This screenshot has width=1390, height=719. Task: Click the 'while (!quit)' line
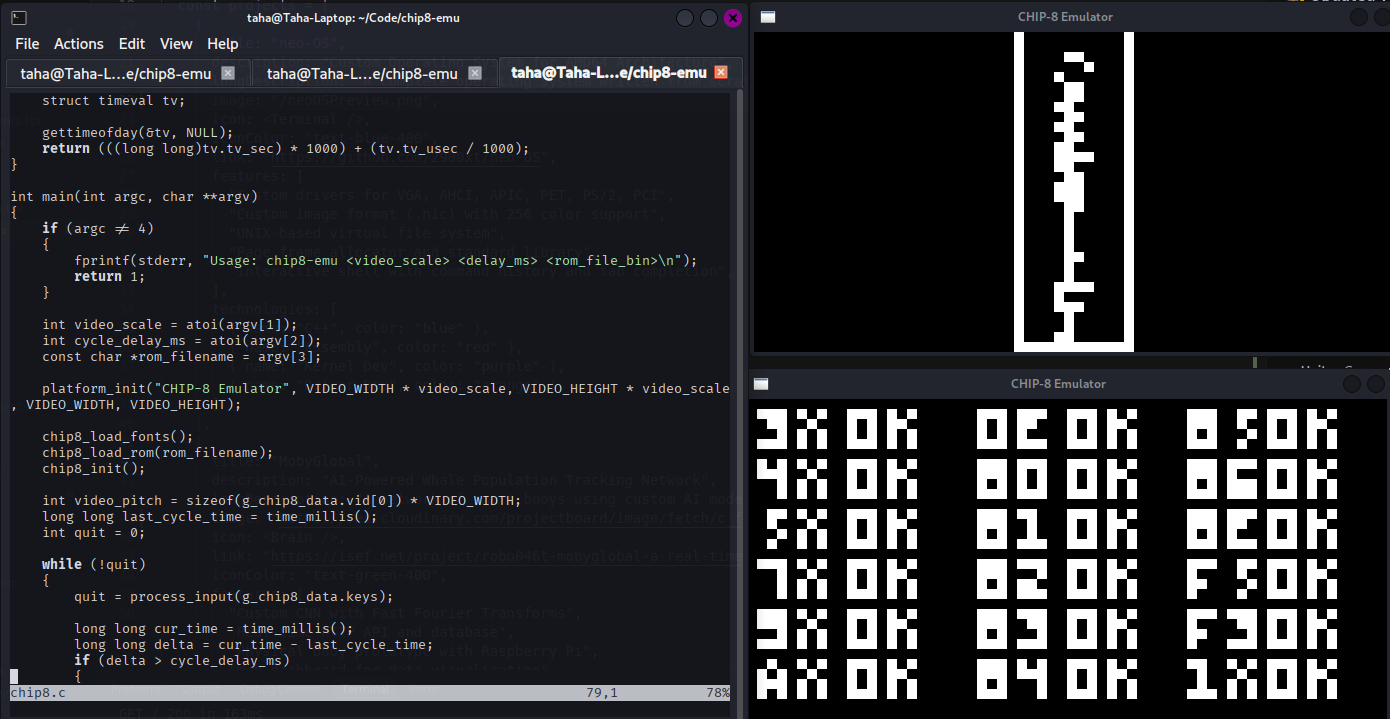pyautogui.click(x=94, y=564)
